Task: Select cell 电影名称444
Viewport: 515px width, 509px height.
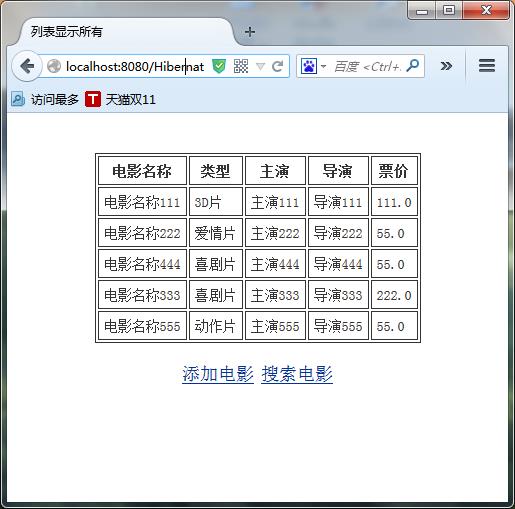Action: point(142,264)
